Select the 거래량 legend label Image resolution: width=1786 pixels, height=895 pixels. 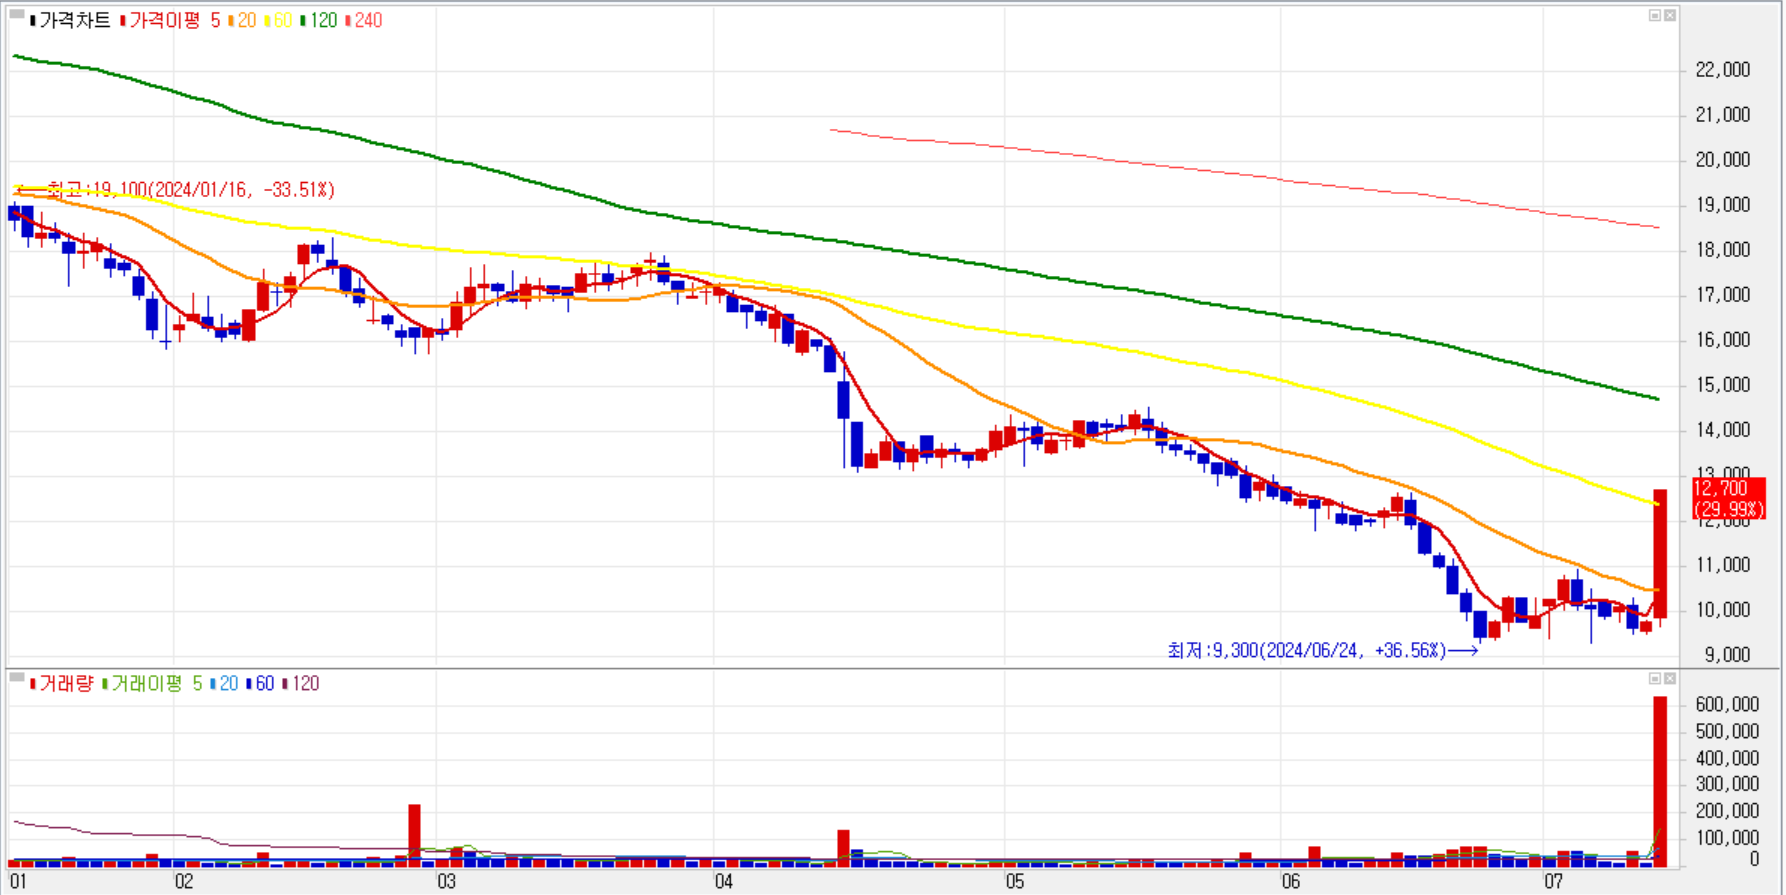(x=62, y=684)
